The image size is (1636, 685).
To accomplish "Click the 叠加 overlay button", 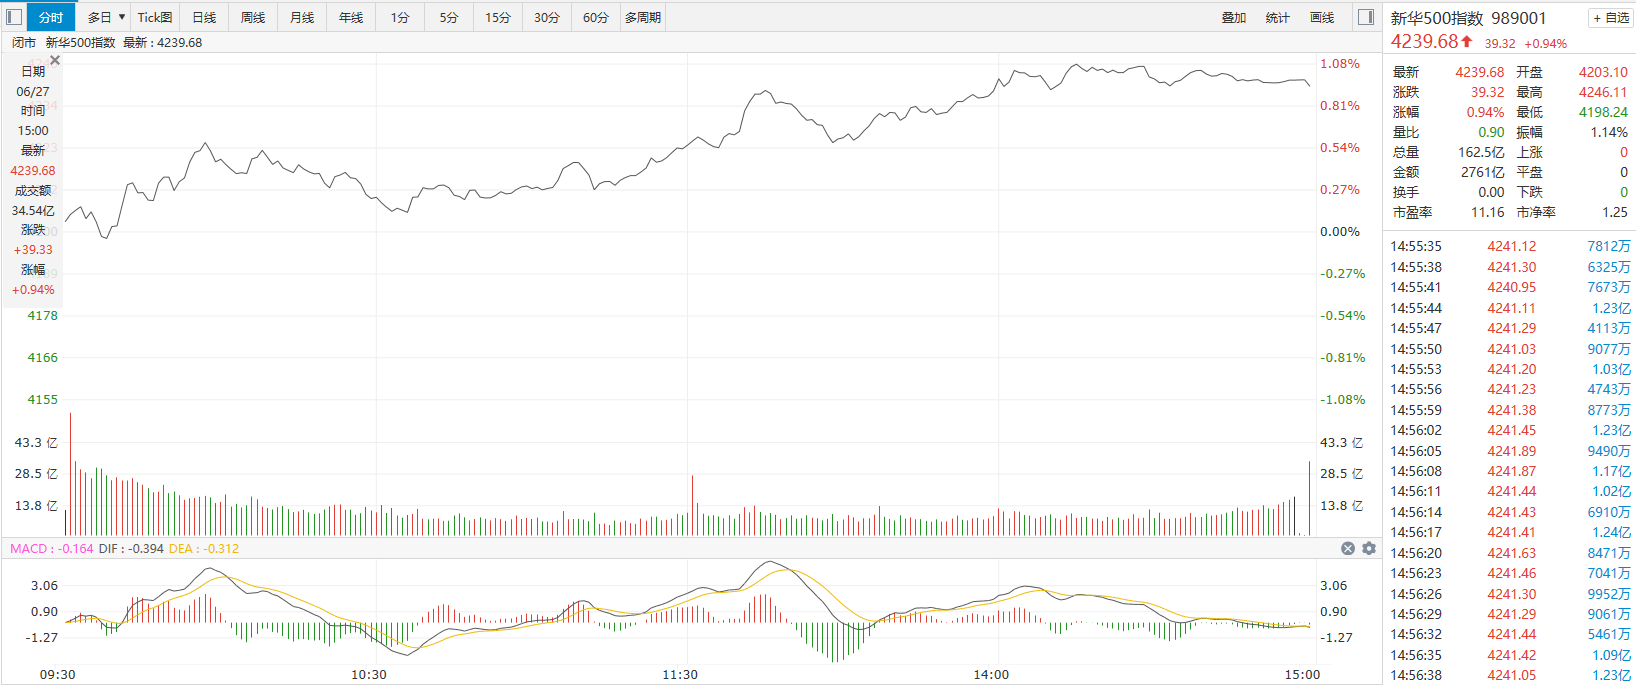I will [1234, 17].
